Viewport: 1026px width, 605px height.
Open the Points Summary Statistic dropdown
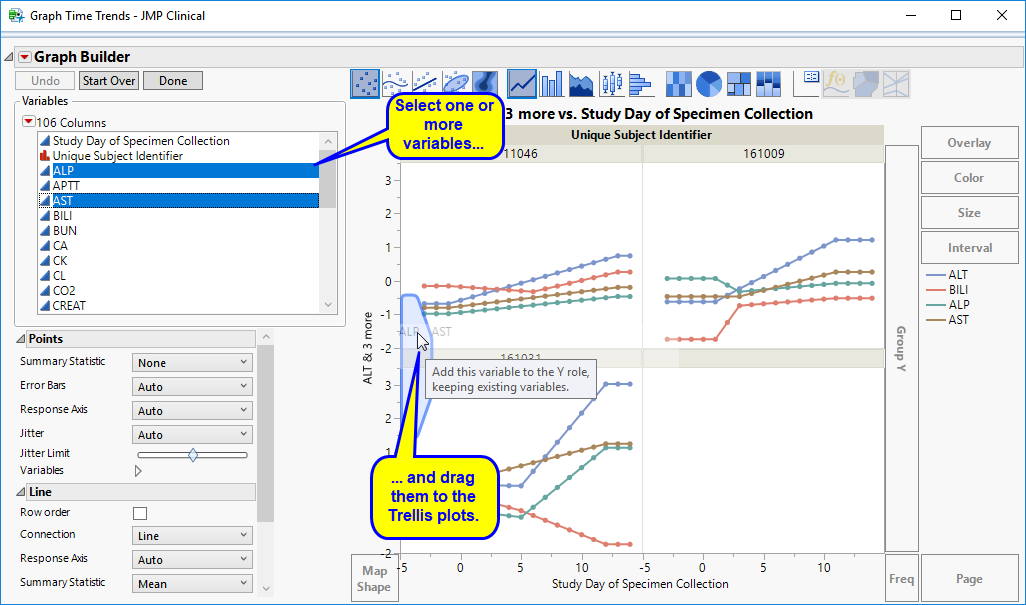(192, 363)
